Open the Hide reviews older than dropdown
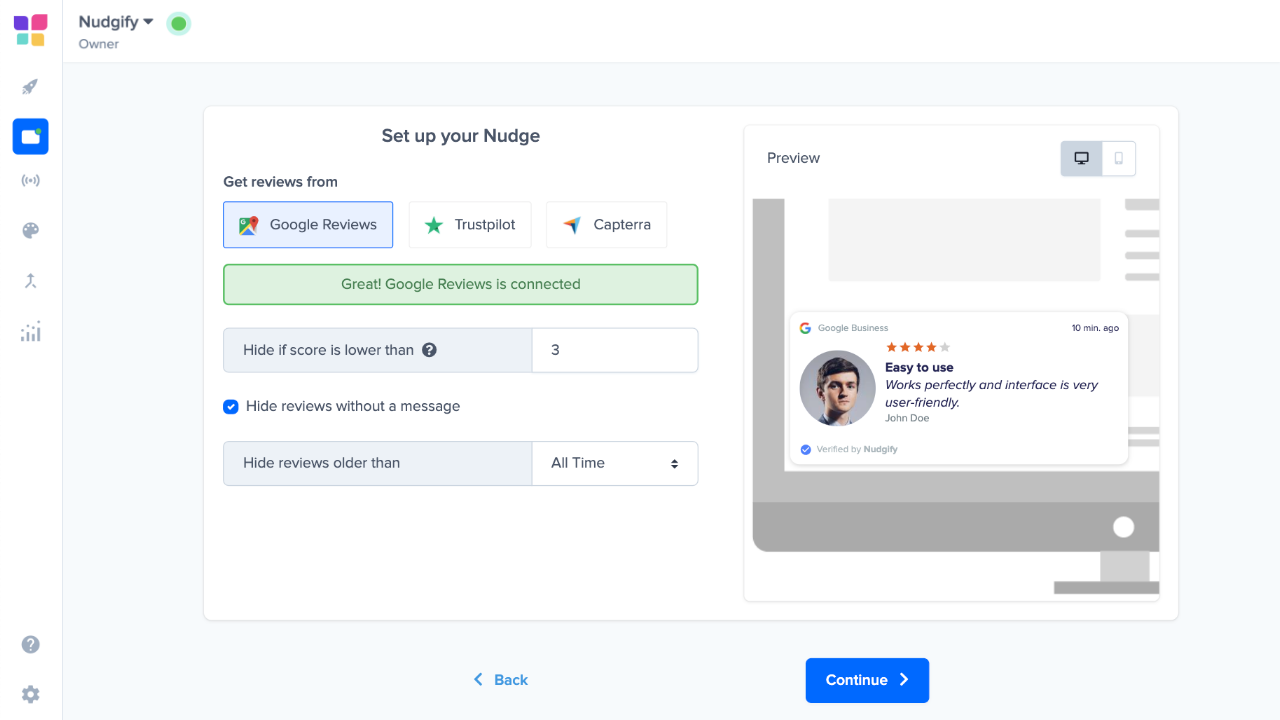This screenshot has width=1280, height=720. 614,463
